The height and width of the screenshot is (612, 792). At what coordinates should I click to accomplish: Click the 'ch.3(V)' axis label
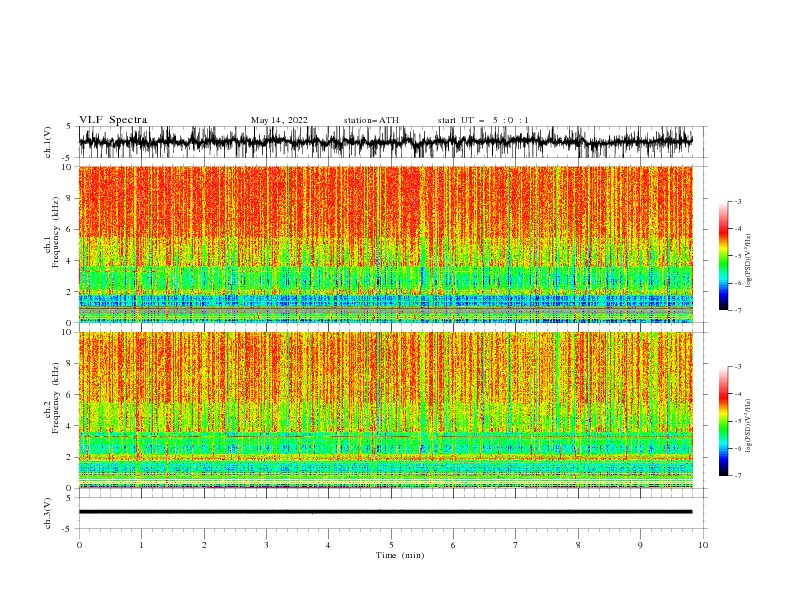pyautogui.click(x=48, y=513)
